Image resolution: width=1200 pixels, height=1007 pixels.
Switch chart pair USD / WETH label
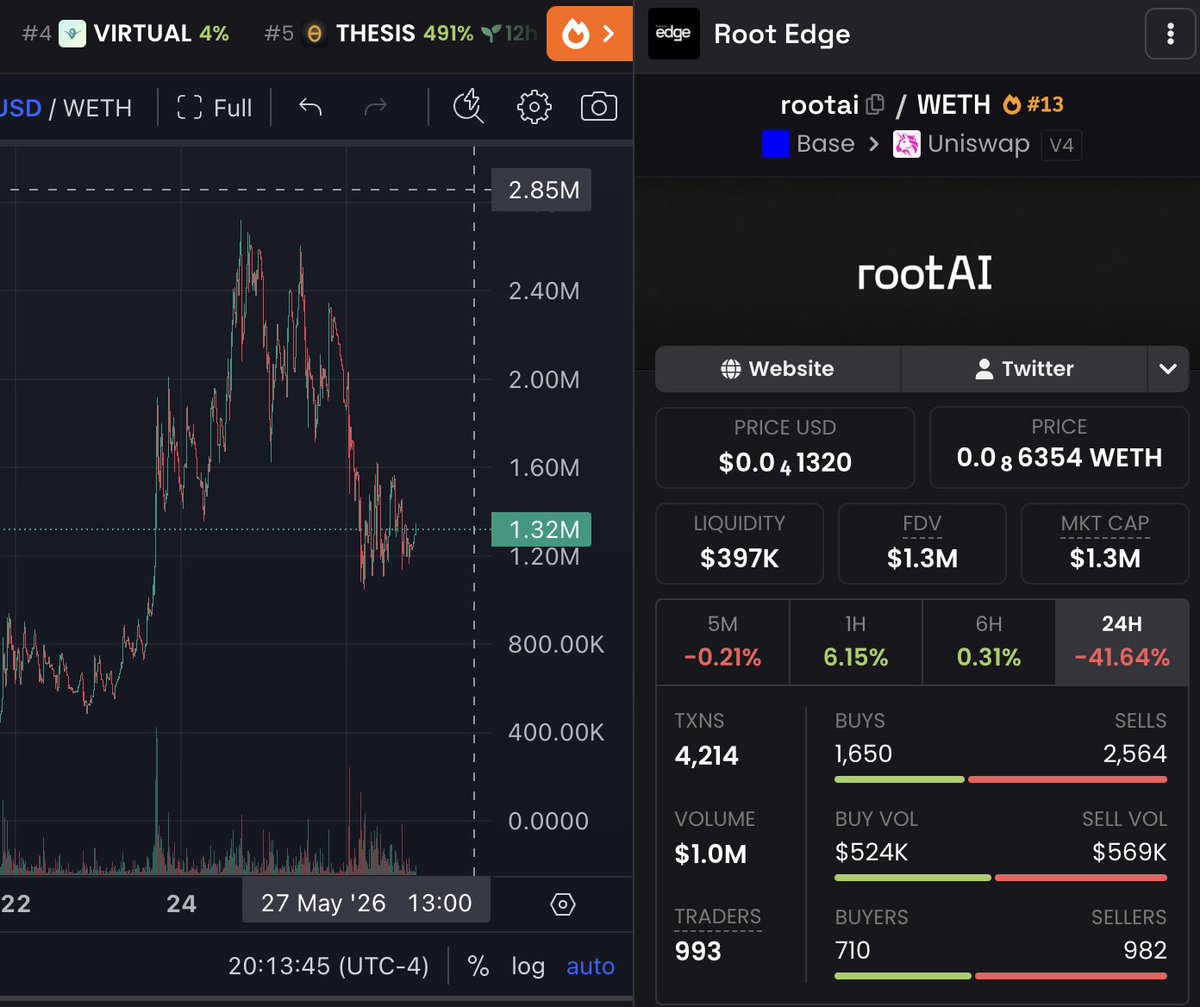point(66,107)
